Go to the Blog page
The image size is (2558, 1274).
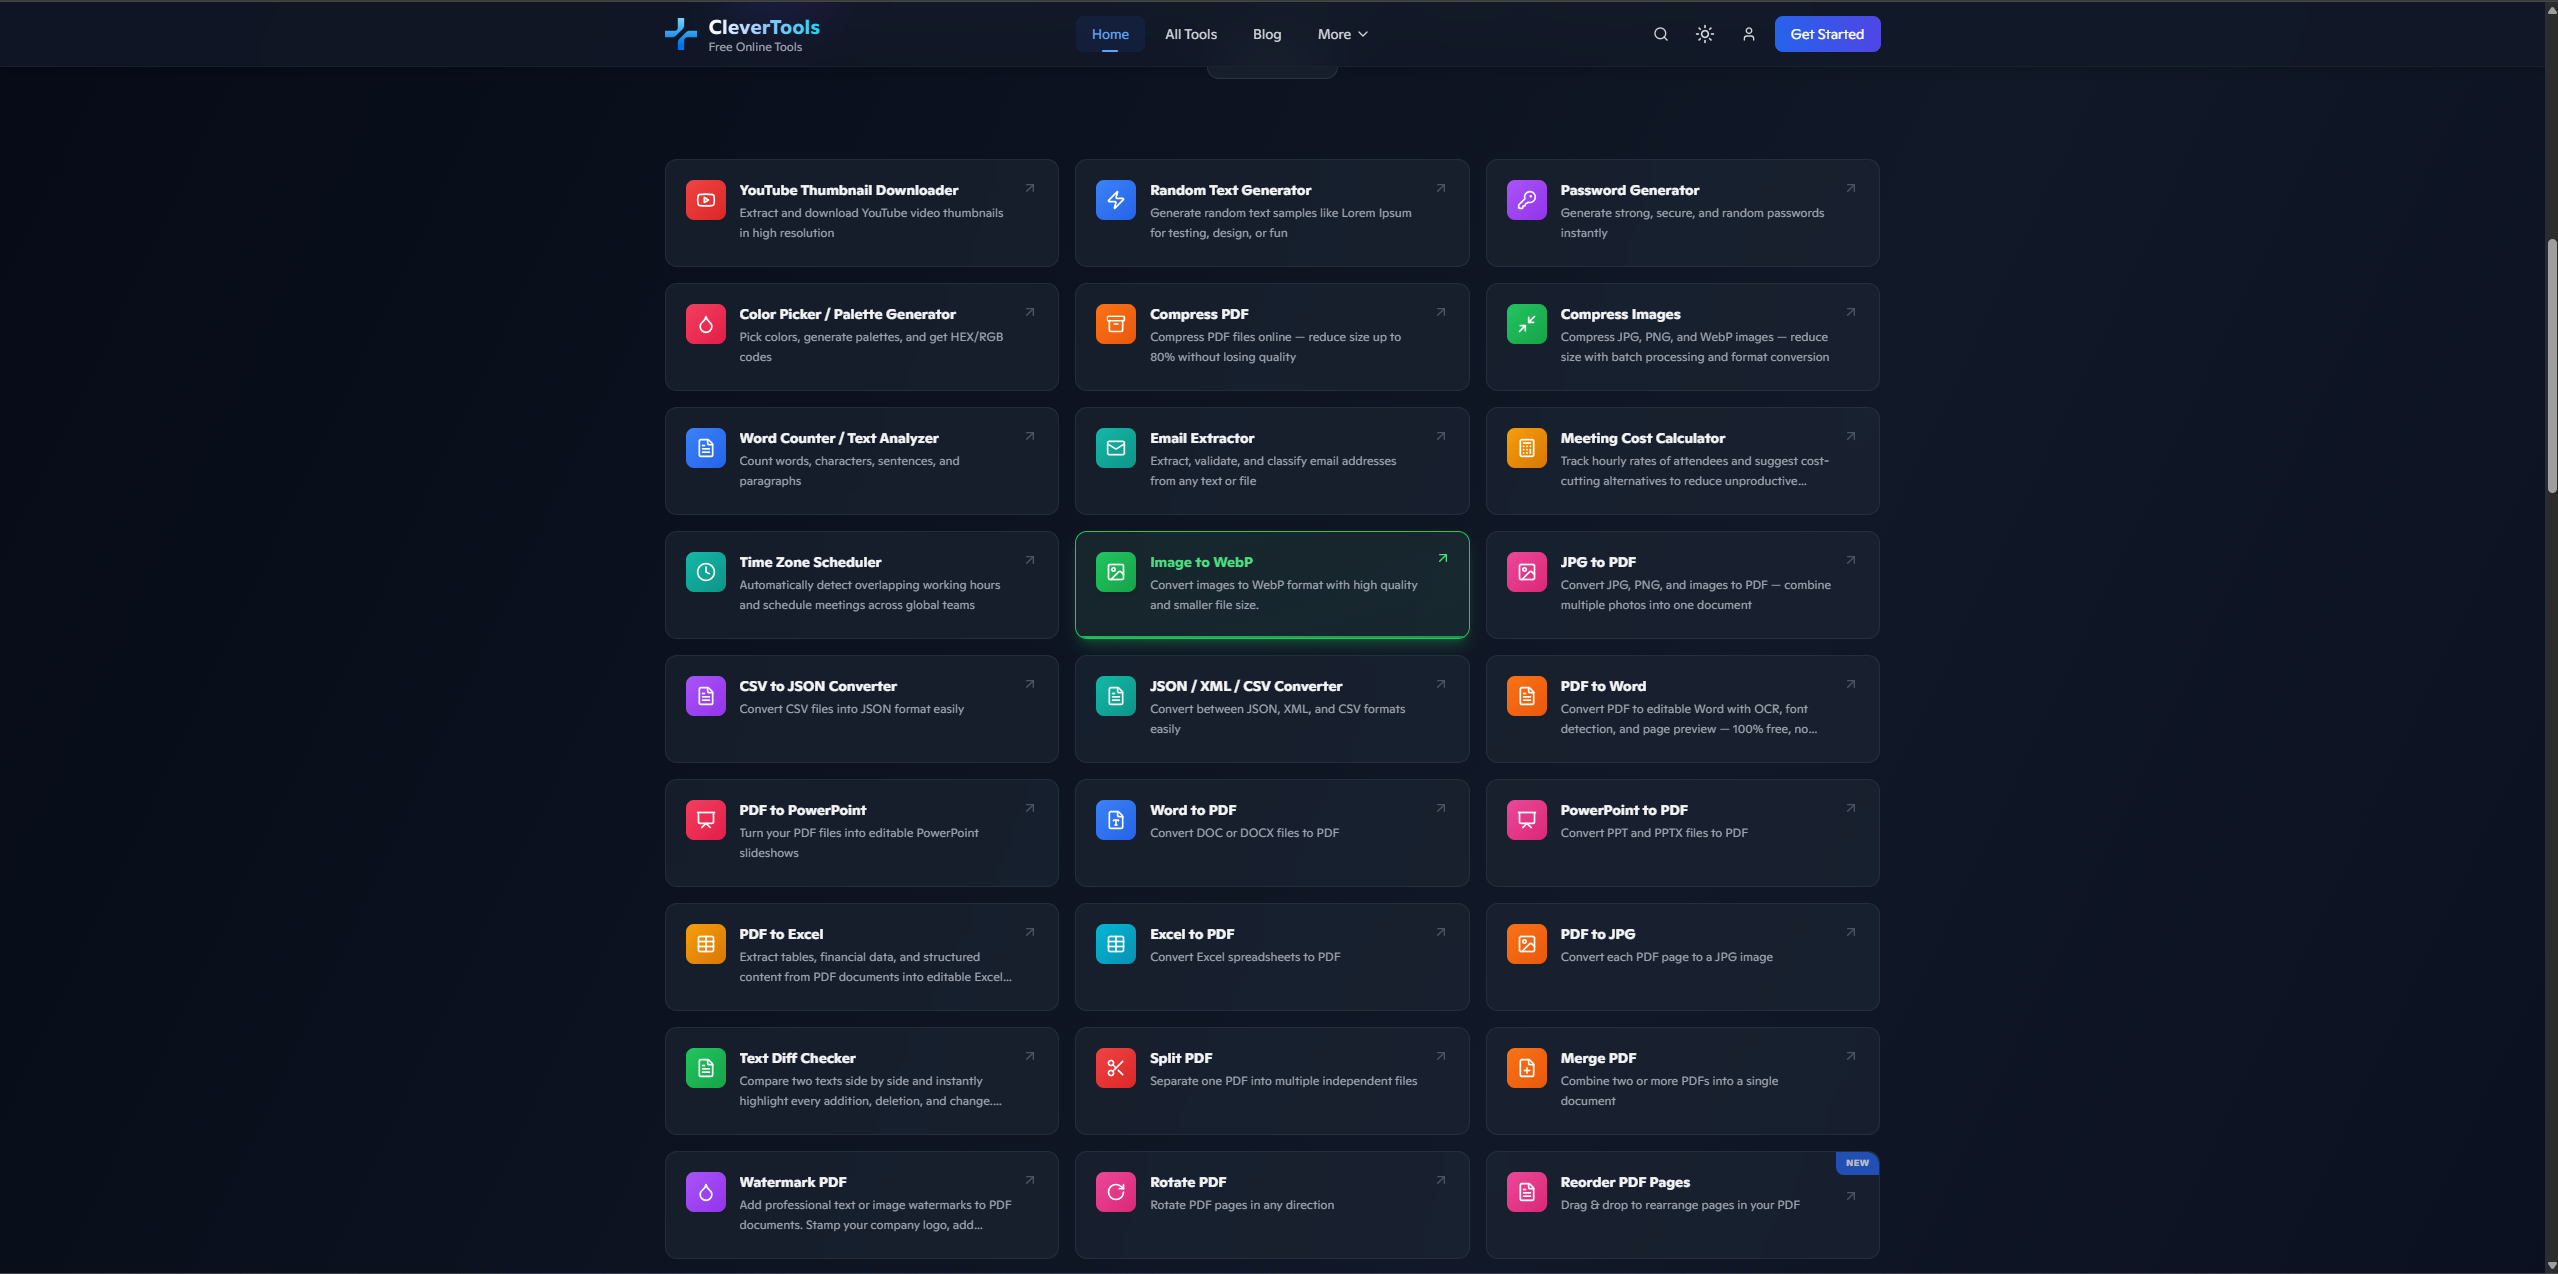click(x=1265, y=33)
